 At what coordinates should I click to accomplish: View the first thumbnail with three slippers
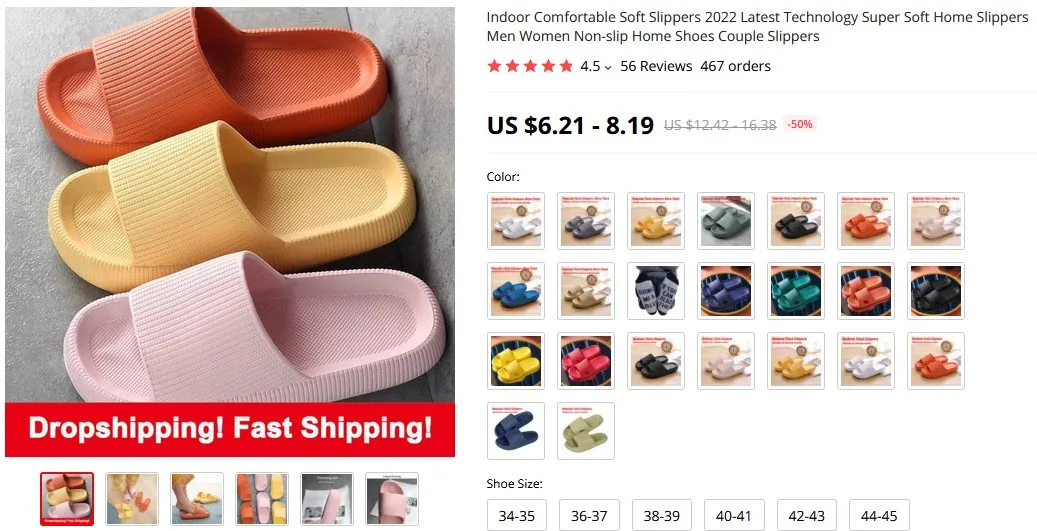(x=67, y=499)
